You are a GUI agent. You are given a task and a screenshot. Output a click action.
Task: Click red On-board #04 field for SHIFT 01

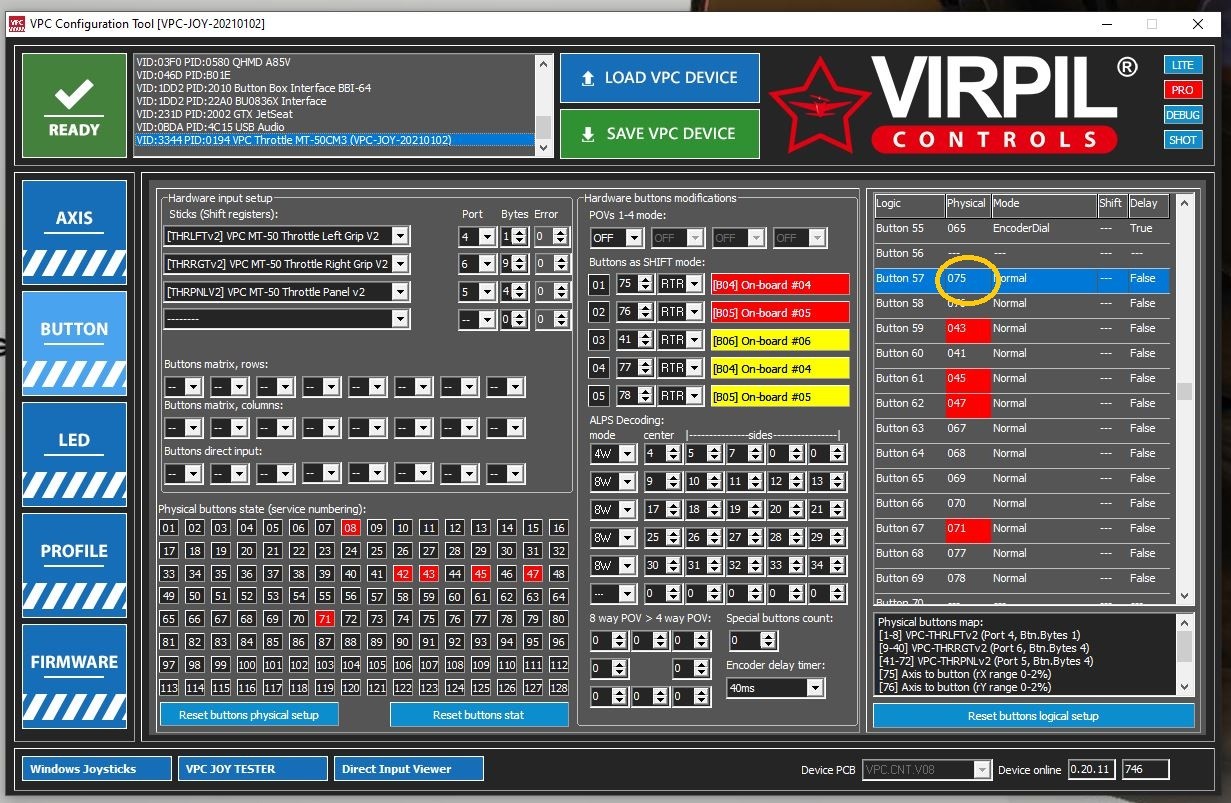(x=780, y=284)
